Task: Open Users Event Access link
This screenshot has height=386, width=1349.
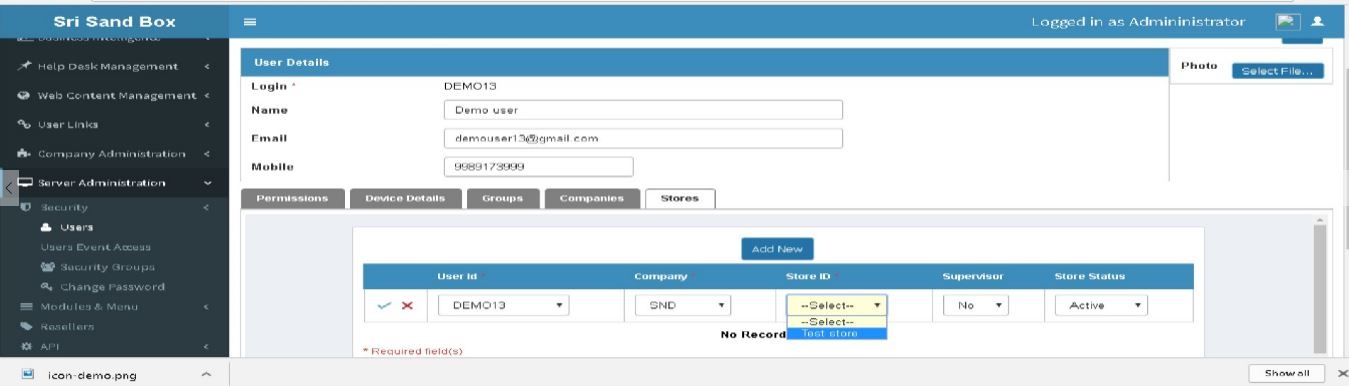Action: pyautogui.click(x=96, y=247)
